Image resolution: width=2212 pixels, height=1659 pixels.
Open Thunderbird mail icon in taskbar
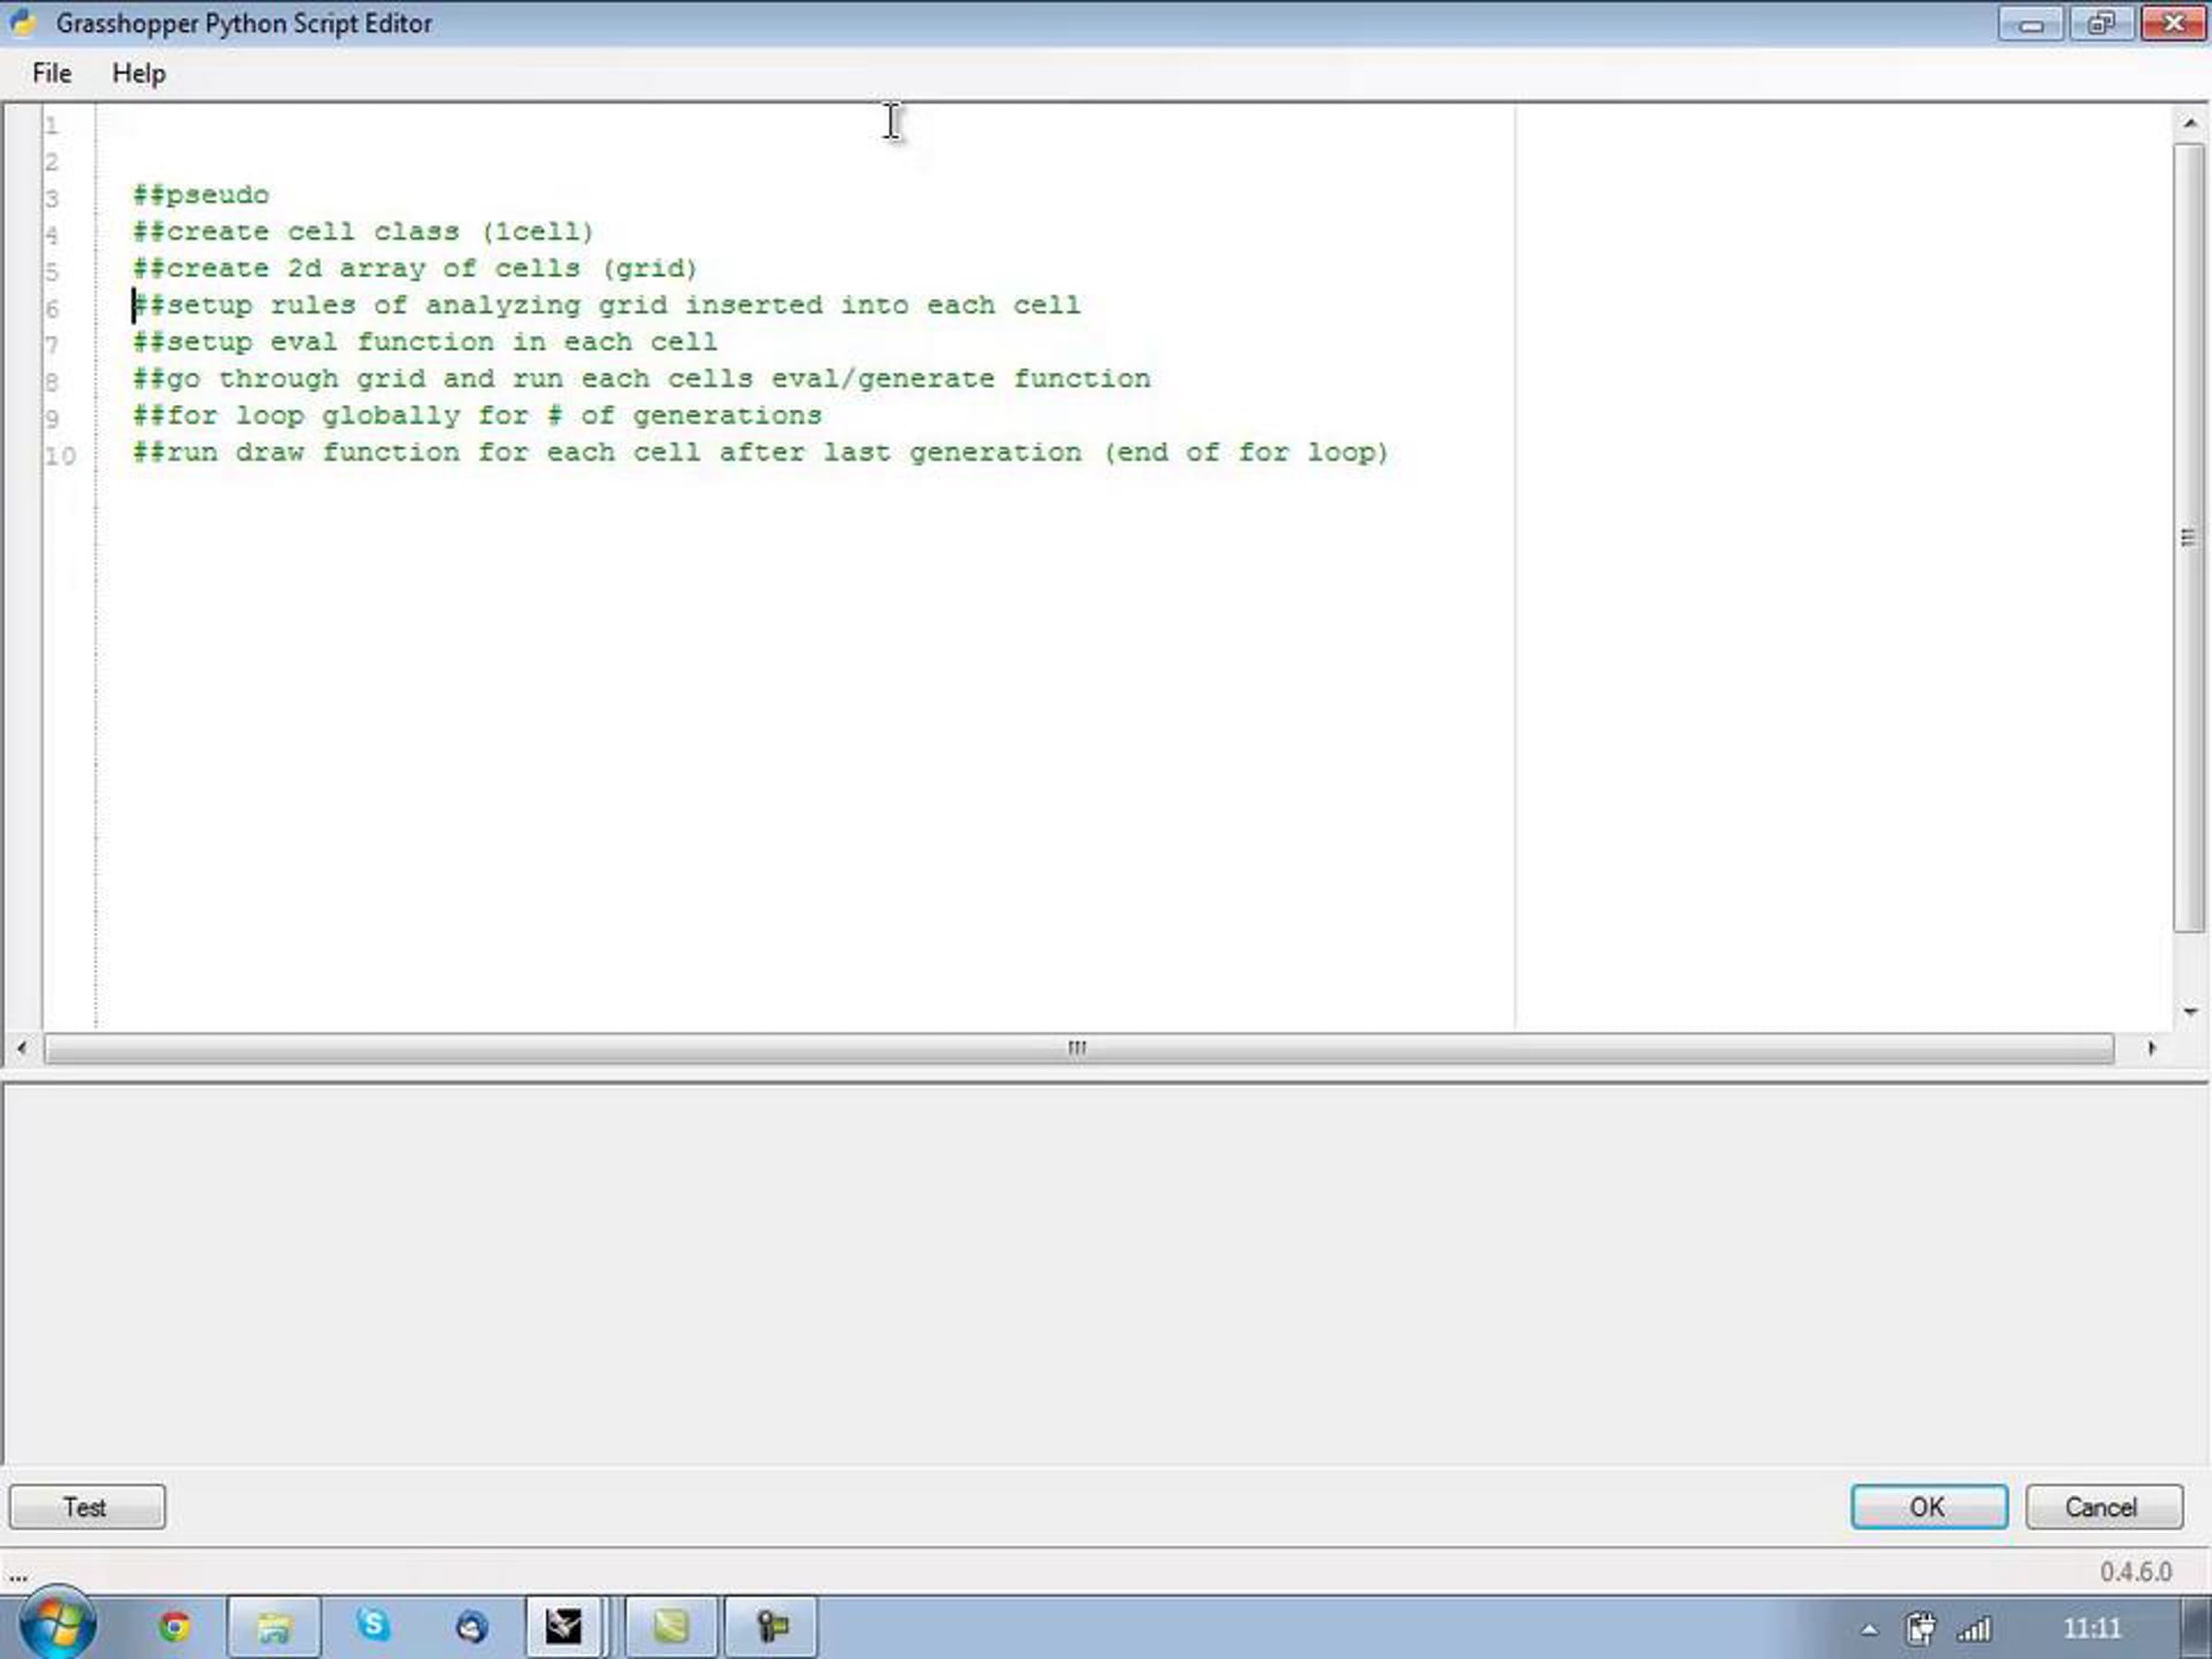[472, 1627]
